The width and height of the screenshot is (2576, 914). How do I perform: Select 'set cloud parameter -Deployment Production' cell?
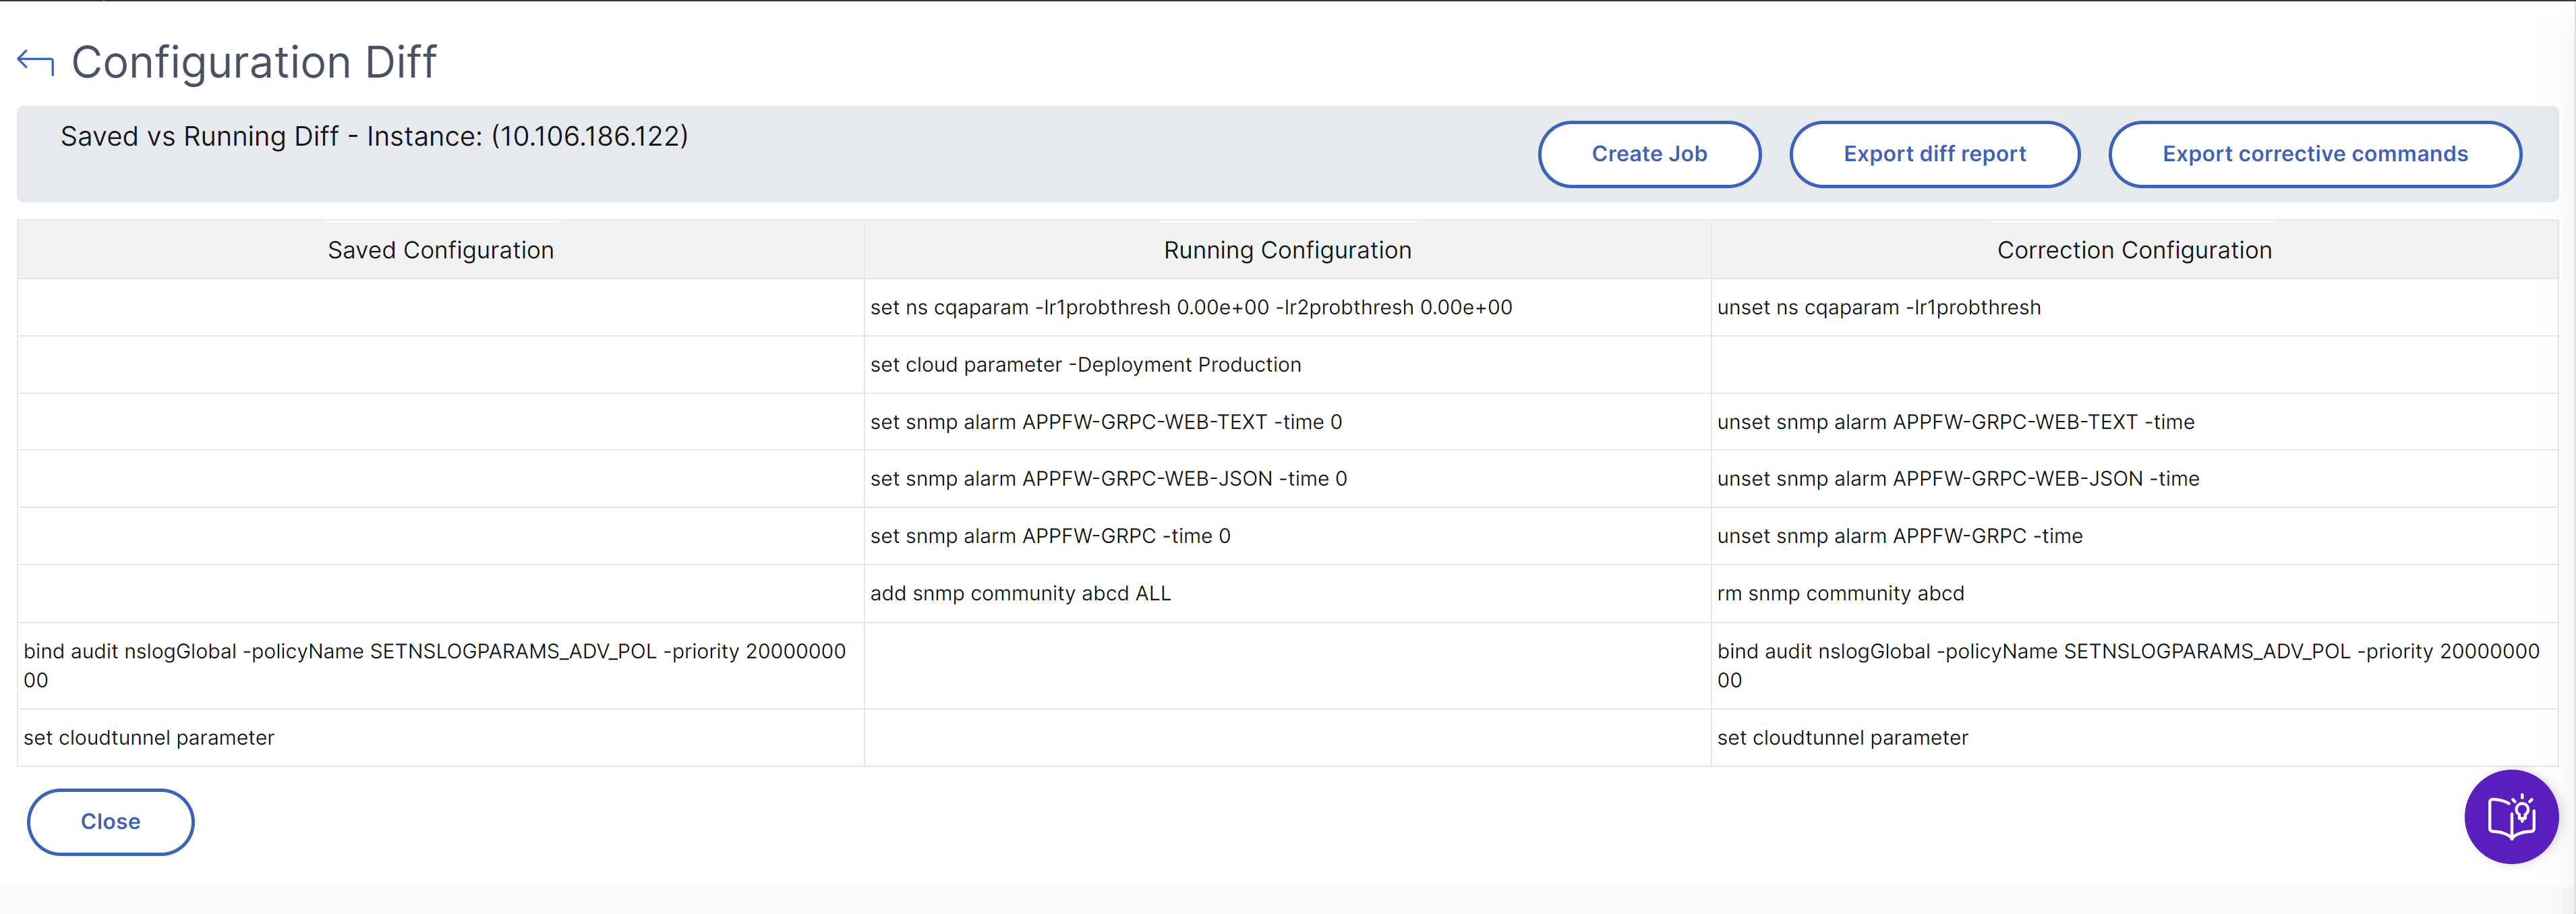(1288, 364)
